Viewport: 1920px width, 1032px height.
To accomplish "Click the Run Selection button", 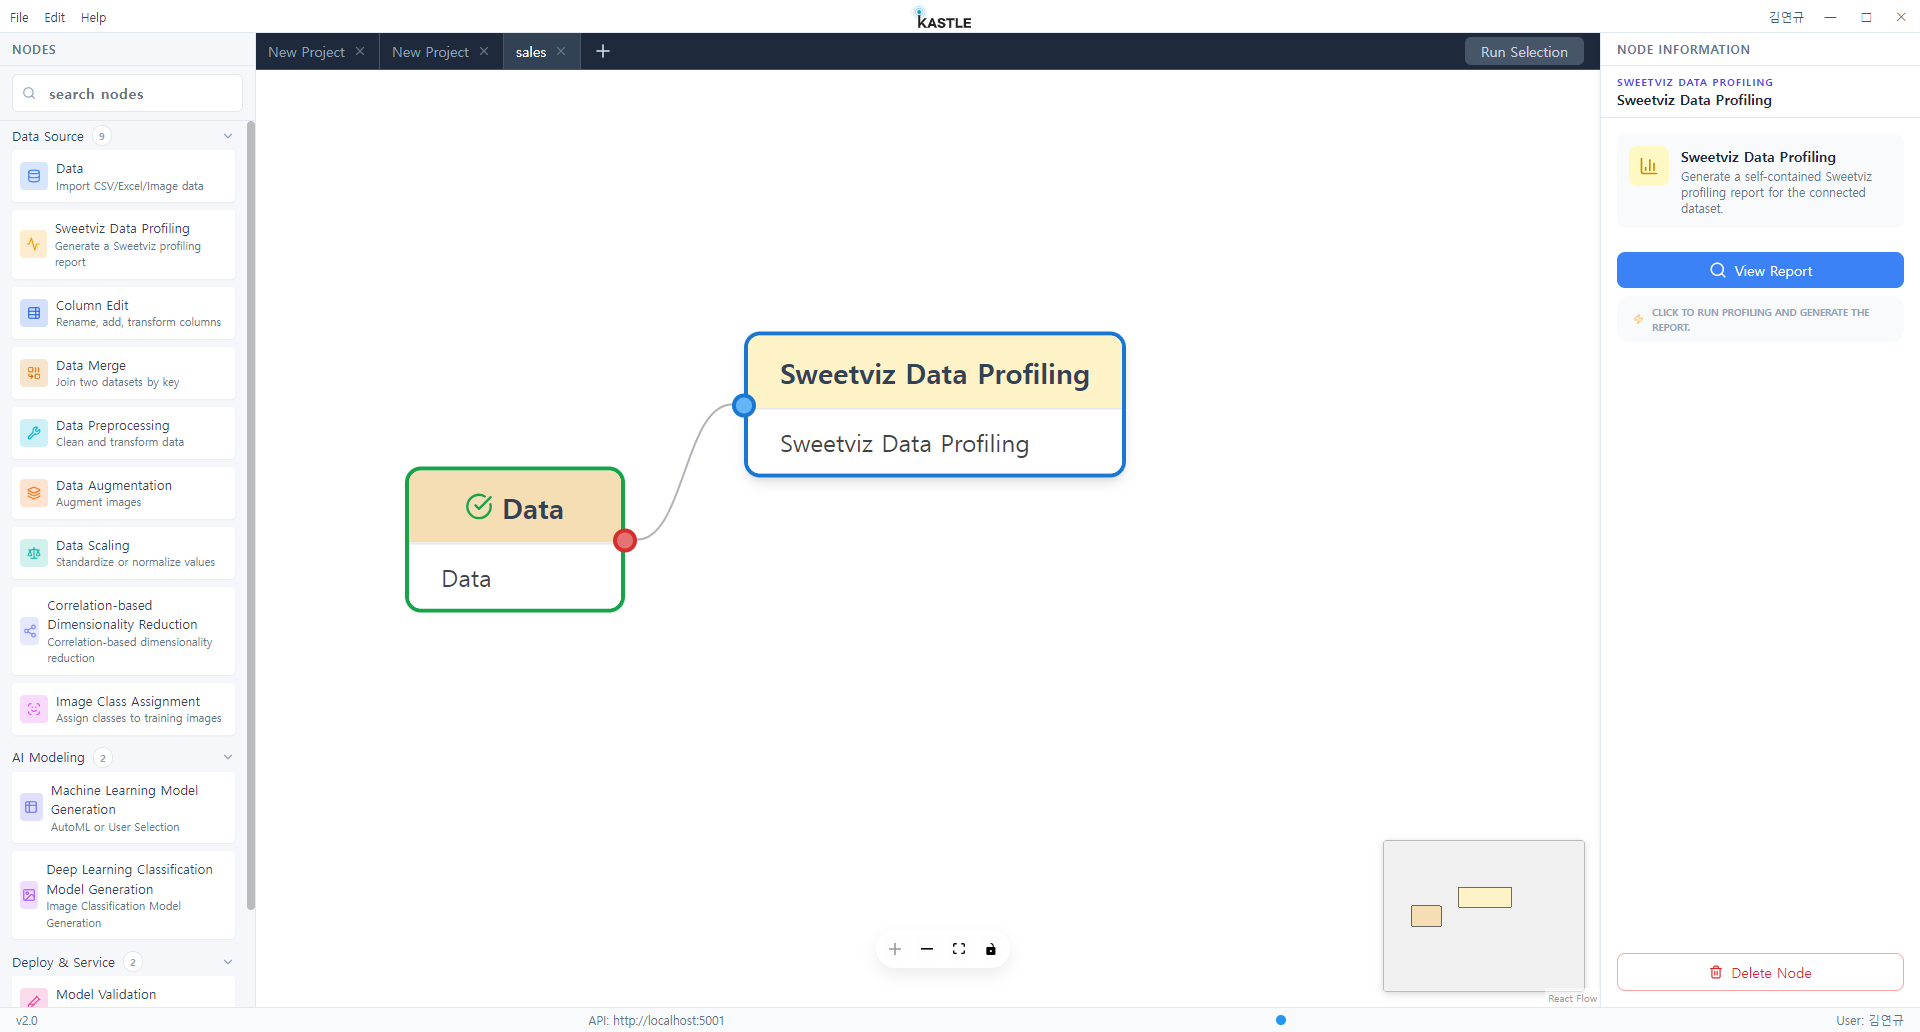I will (1524, 52).
